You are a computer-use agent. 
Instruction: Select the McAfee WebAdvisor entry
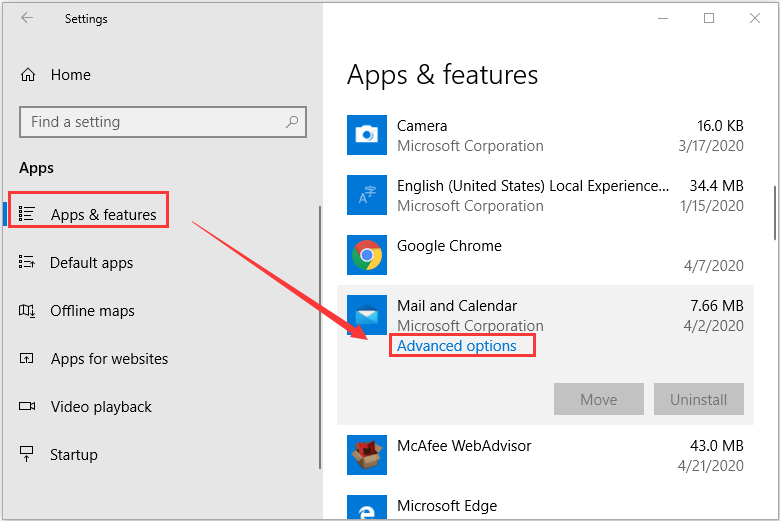click(x=464, y=446)
